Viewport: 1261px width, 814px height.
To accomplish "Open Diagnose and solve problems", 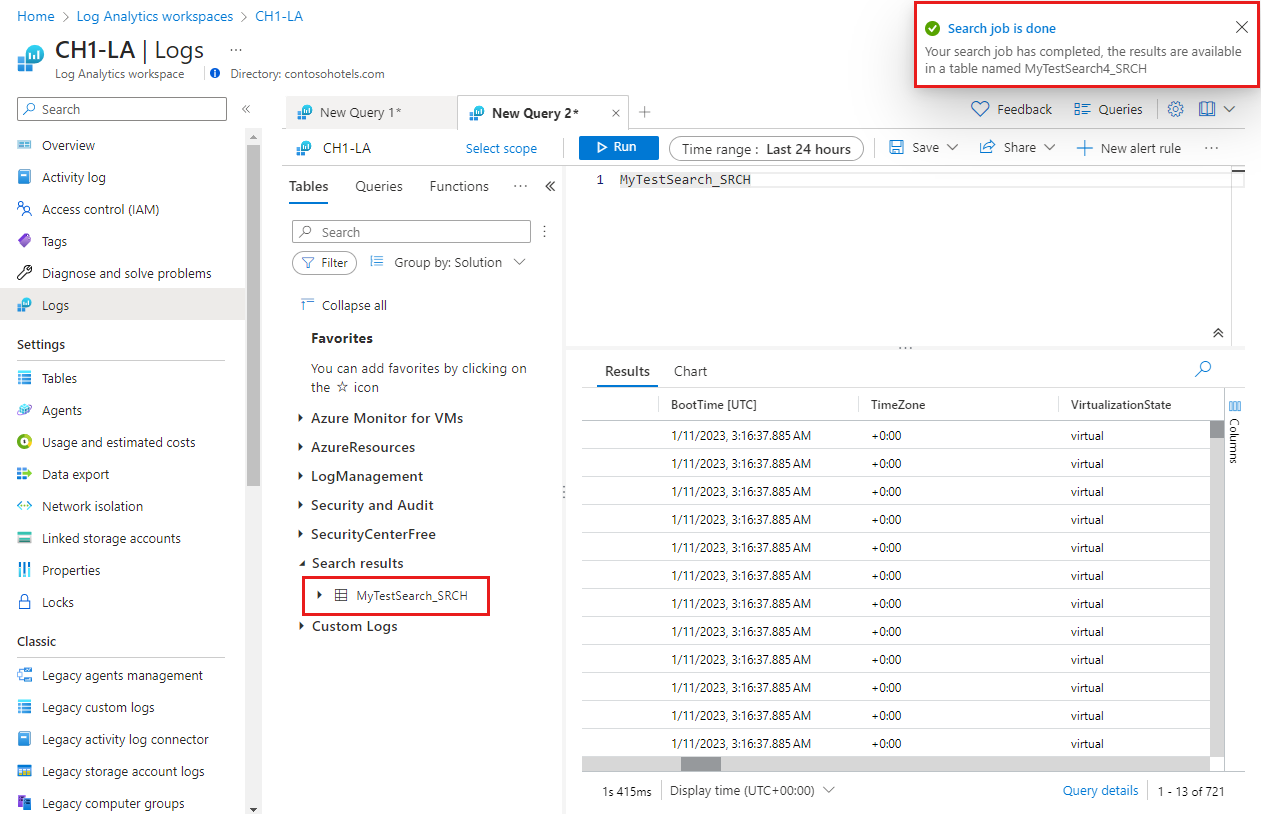I will pos(126,273).
